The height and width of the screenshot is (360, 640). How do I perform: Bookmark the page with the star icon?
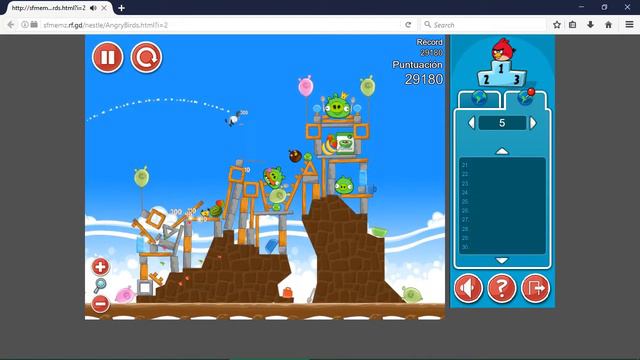(x=557, y=25)
